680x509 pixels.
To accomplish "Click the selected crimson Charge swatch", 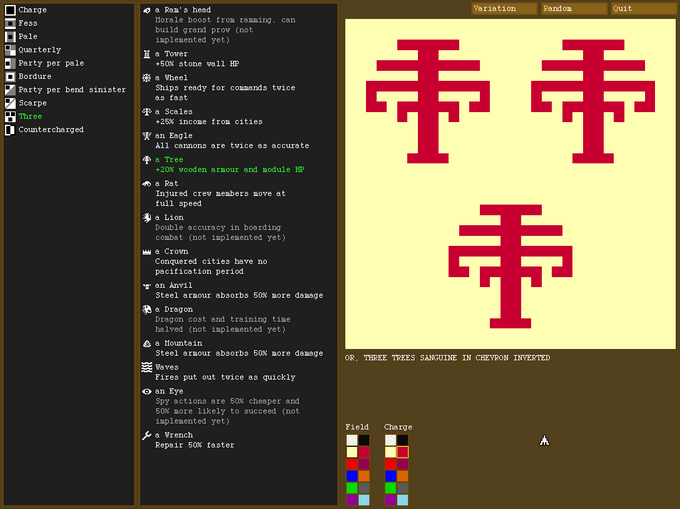I will (402, 452).
